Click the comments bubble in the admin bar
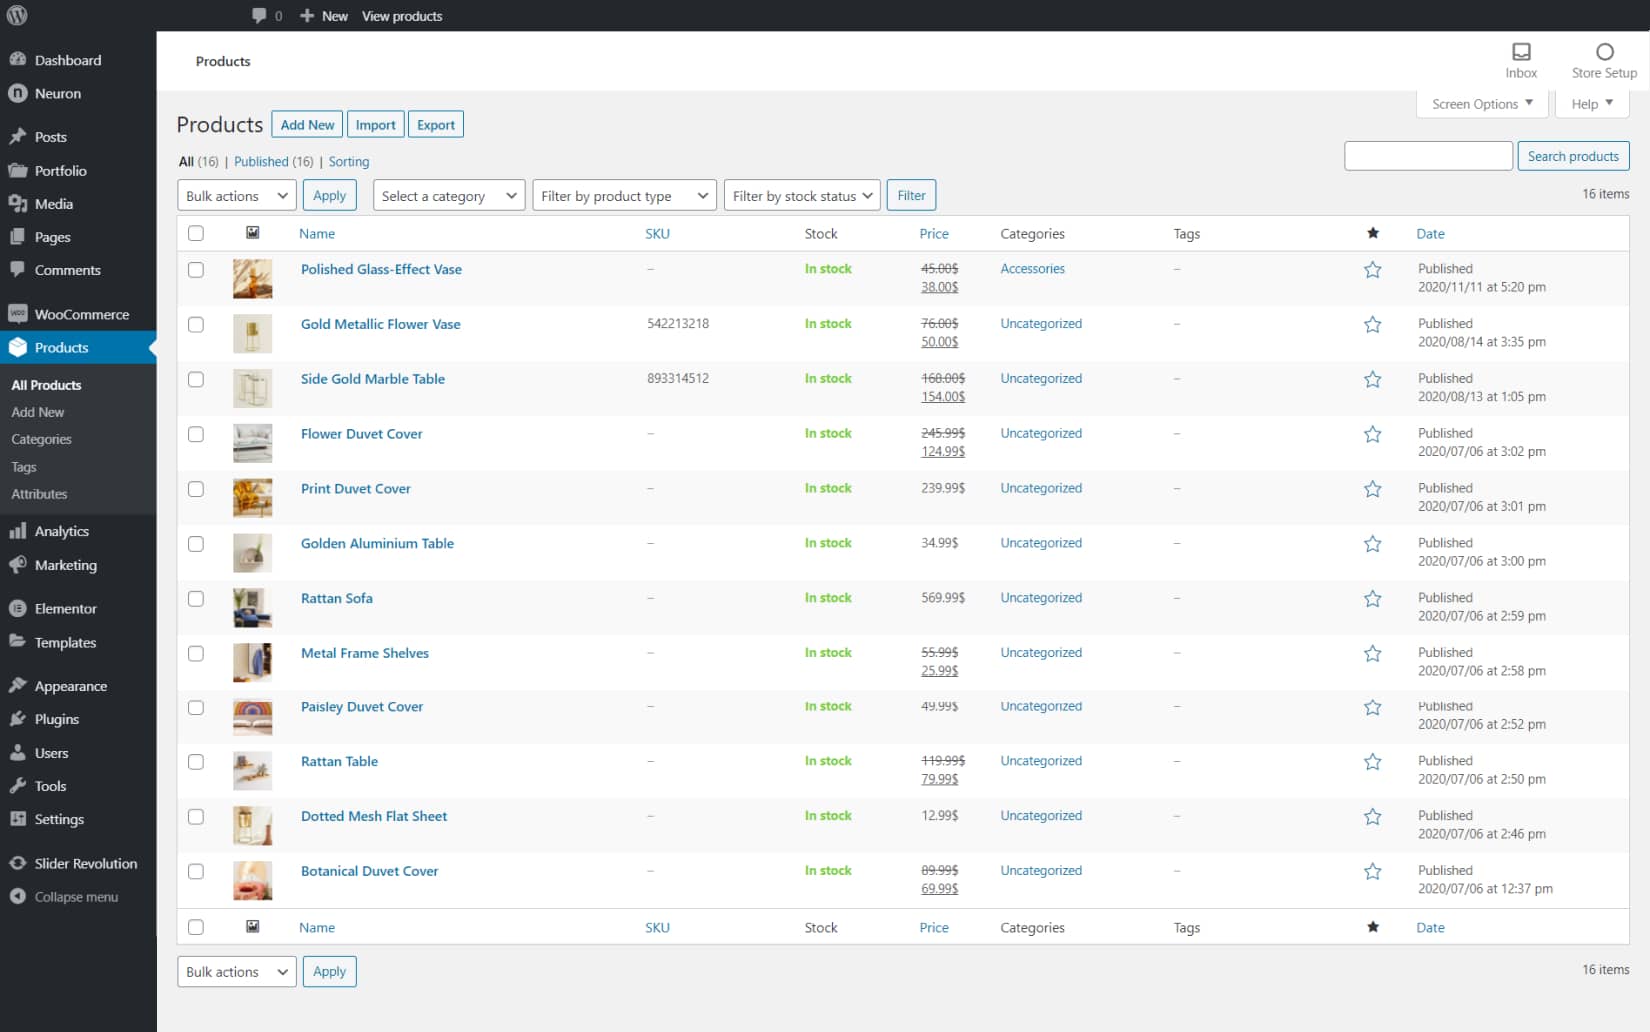Image resolution: width=1650 pixels, height=1032 pixels. click(260, 15)
